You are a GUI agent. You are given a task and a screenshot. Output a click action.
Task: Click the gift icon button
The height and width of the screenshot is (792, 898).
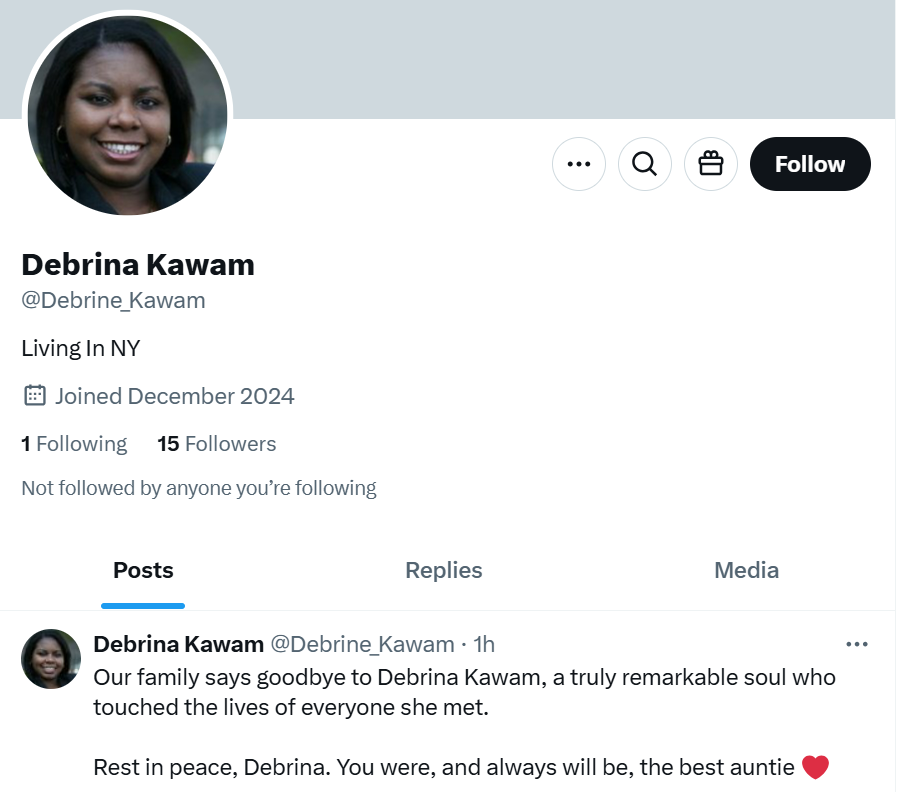tap(711, 164)
